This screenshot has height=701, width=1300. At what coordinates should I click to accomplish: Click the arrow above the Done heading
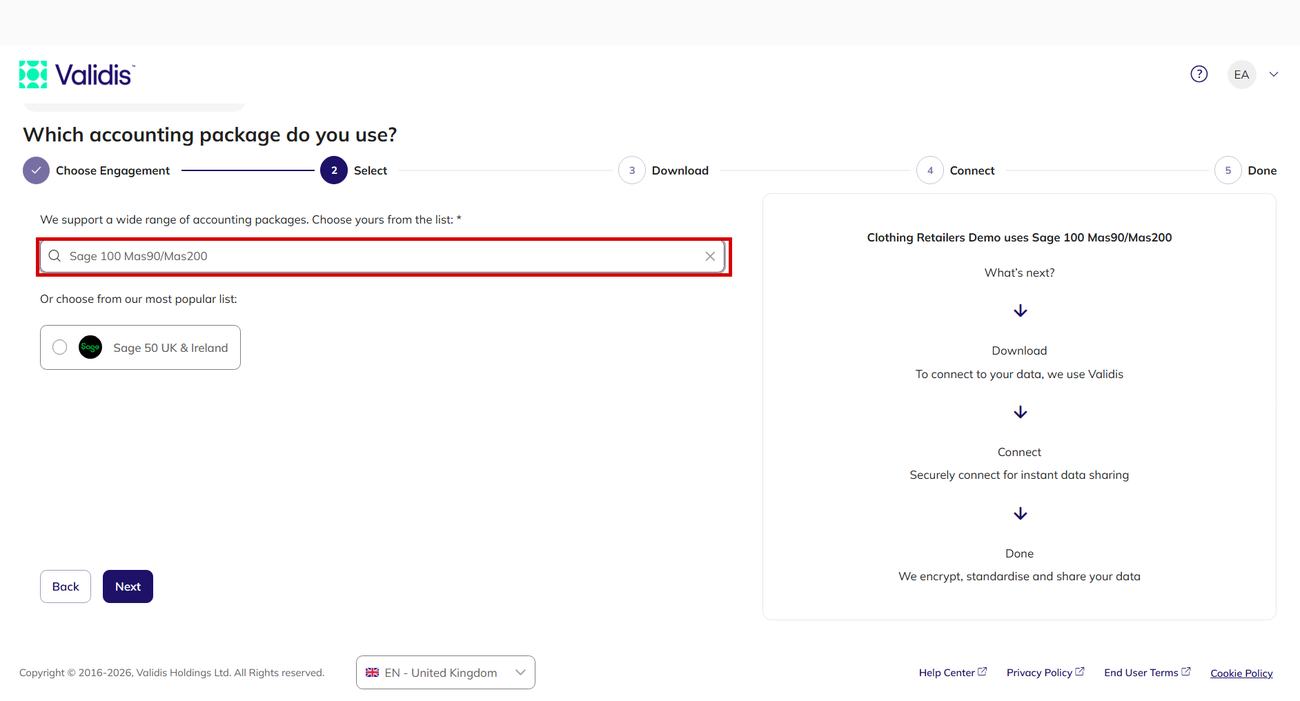pyautogui.click(x=1020, y=513)
